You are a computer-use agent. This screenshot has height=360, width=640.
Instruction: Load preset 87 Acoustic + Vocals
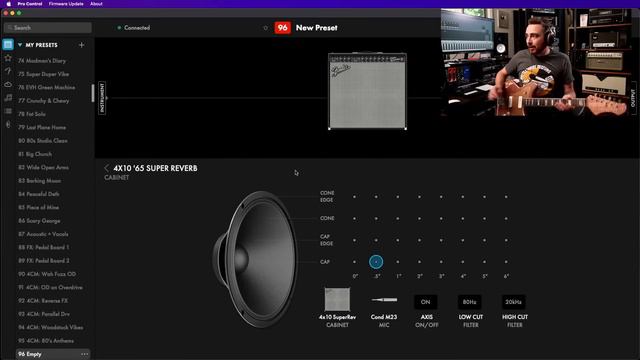(43, 234)
